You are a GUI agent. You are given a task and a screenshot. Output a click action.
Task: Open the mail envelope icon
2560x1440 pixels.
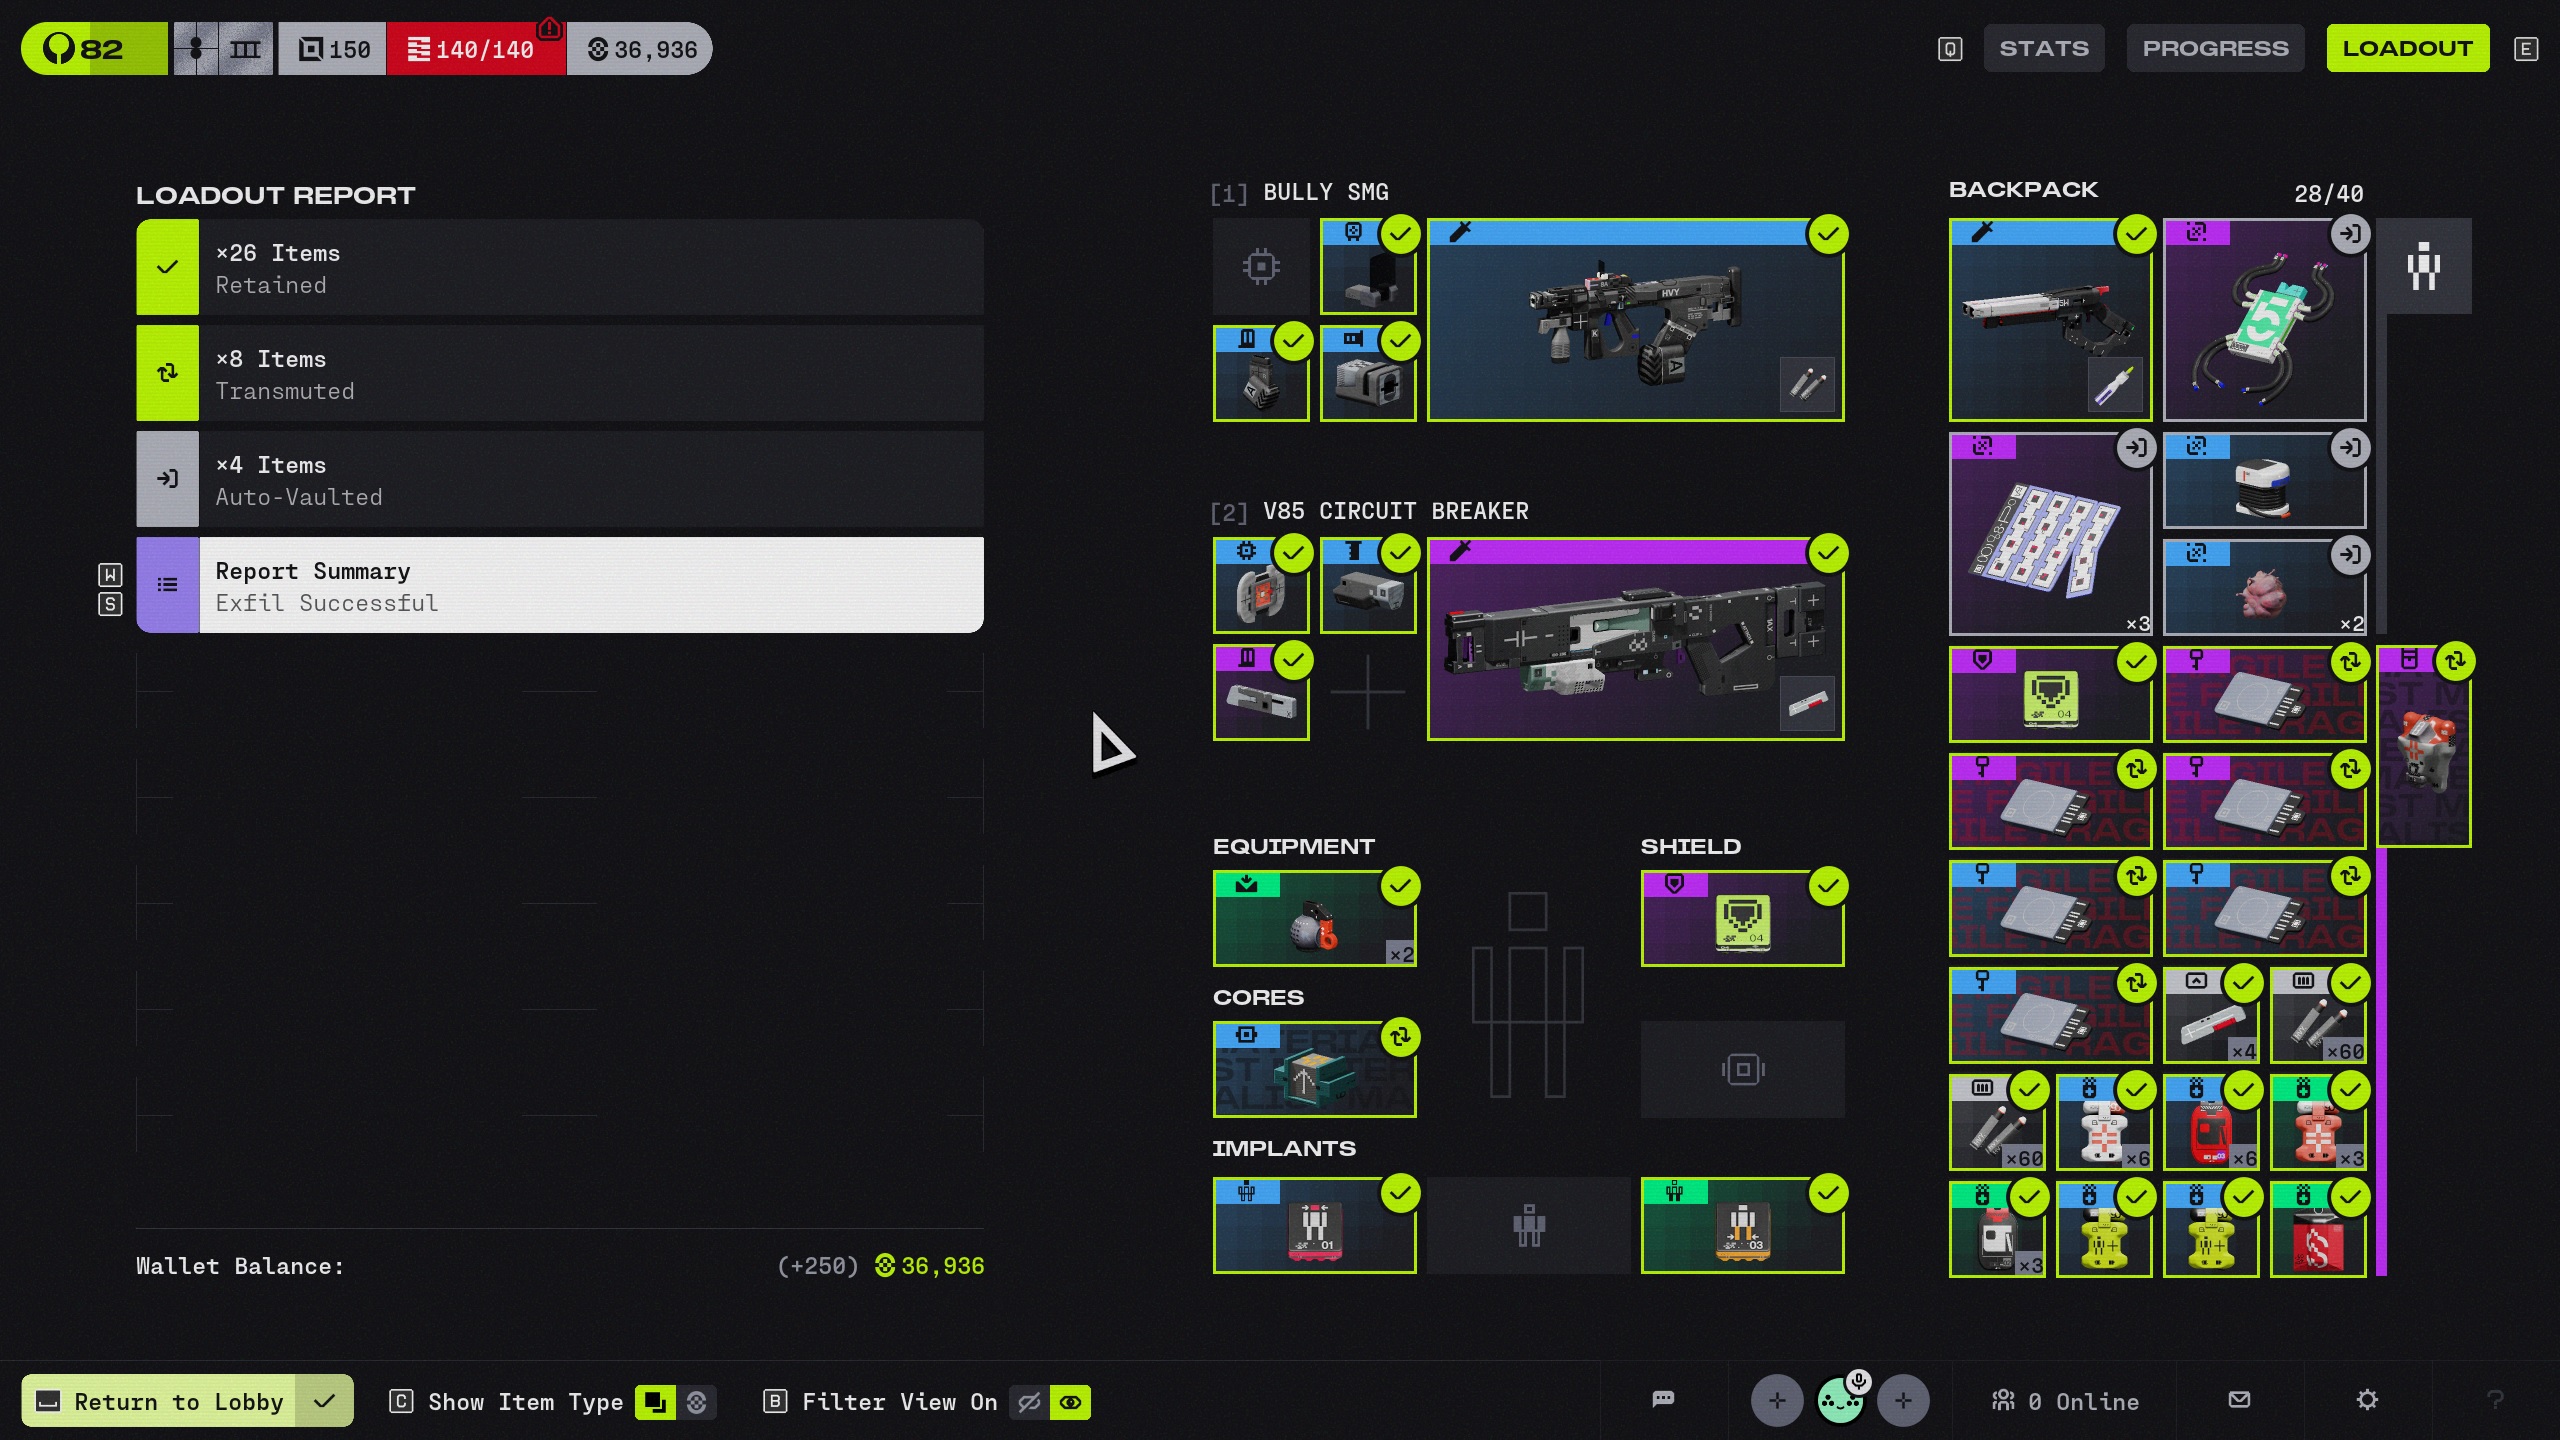point(2239,1400)
